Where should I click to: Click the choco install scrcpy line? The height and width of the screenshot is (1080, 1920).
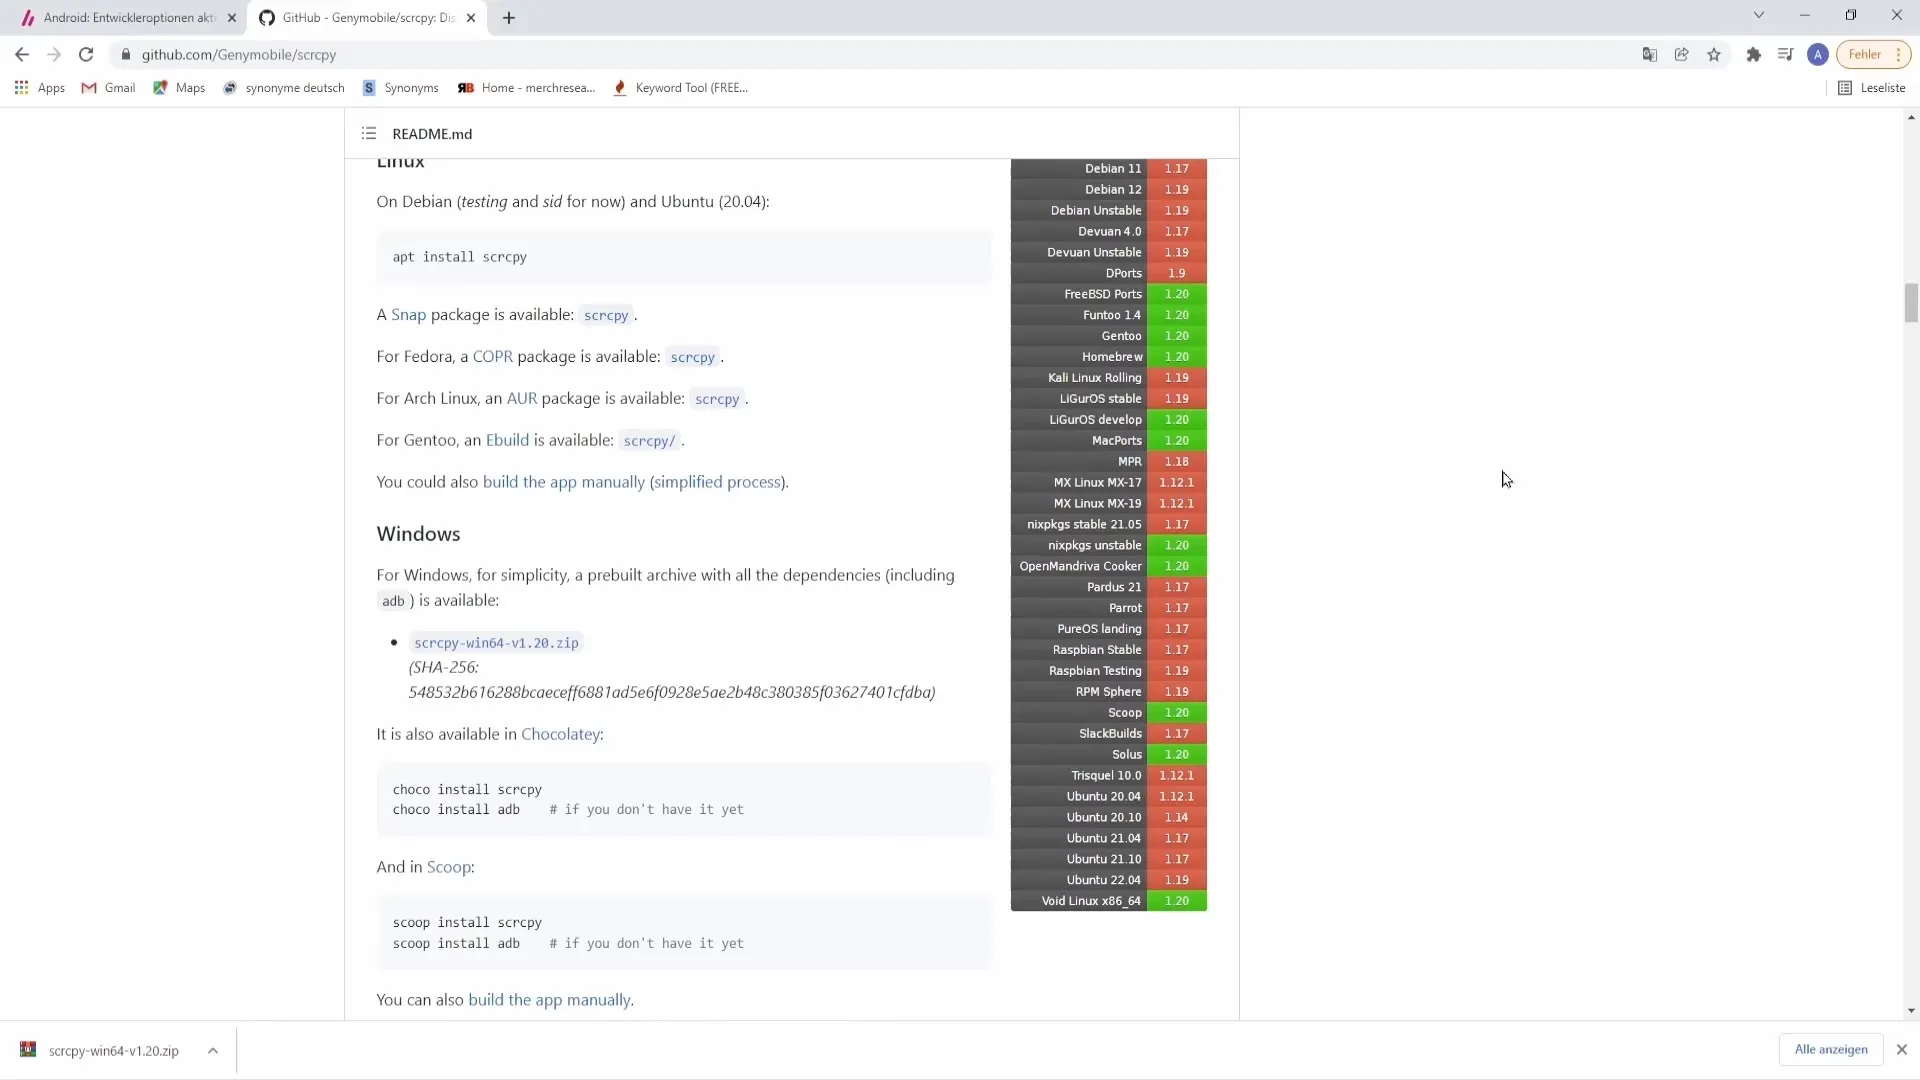pos(467,789)
